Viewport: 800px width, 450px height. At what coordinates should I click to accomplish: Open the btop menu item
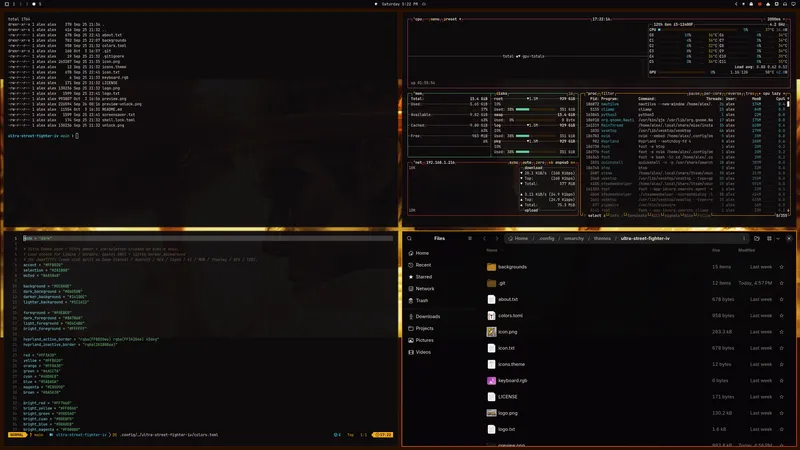point(435,19)
